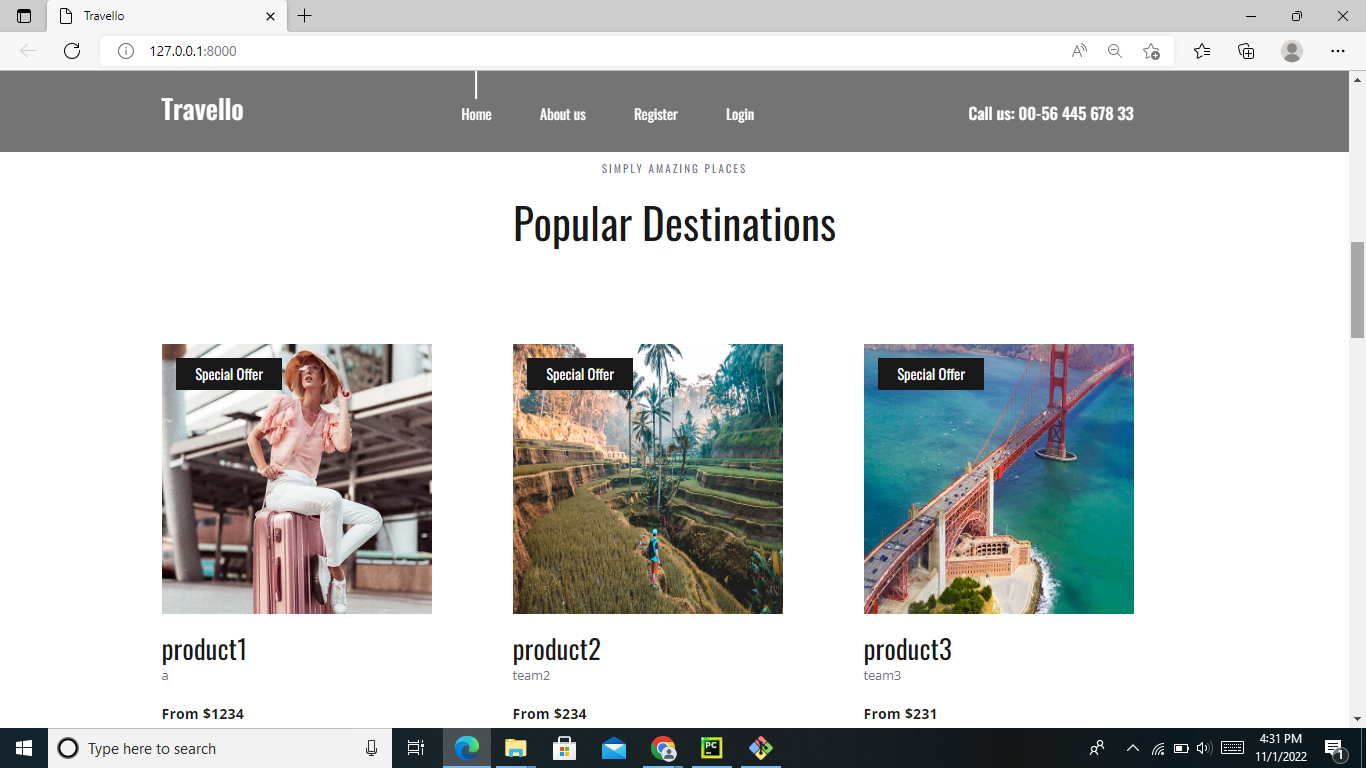
Task: Open Google Chrome from the taskbar
Action: (662, 748)
